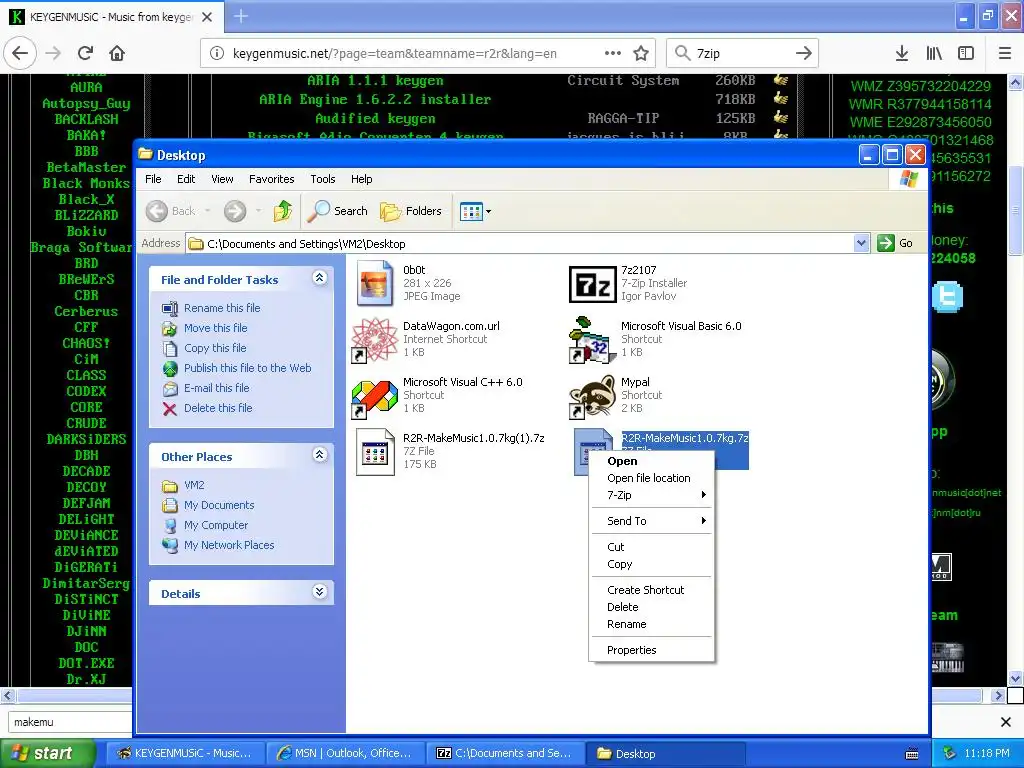Close the KEYGENMUSiC browser tab
The width and height of the screenshot is (1024, 768).
[207, 17]
